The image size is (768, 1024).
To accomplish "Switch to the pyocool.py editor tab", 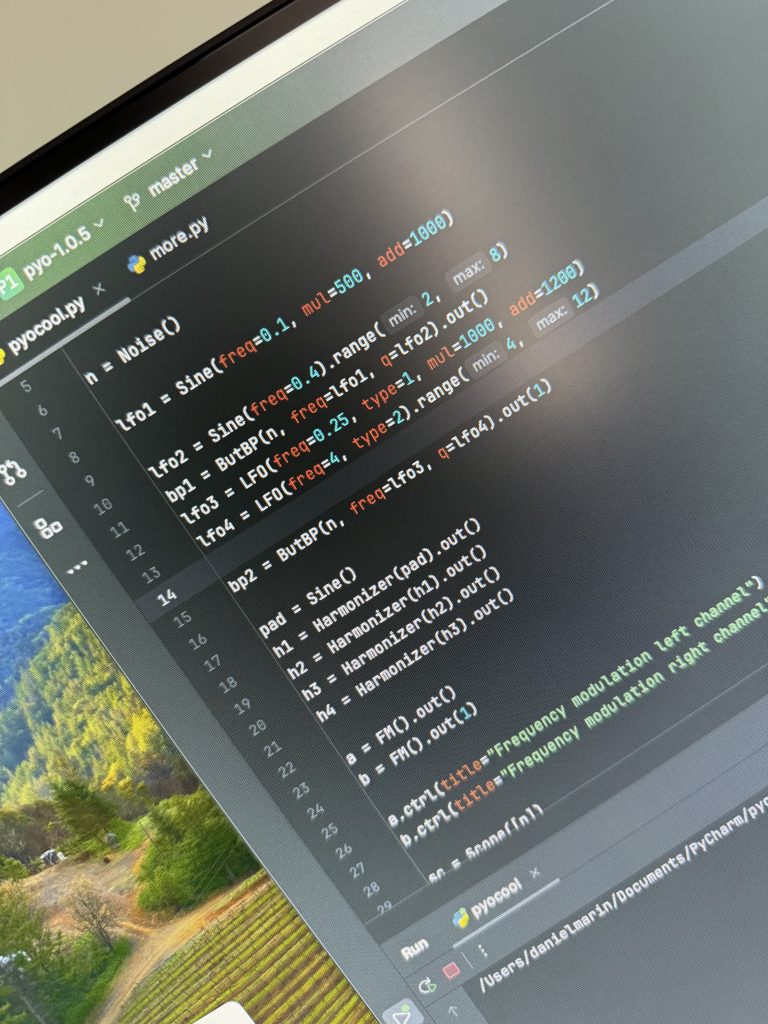I will [46, 325].
